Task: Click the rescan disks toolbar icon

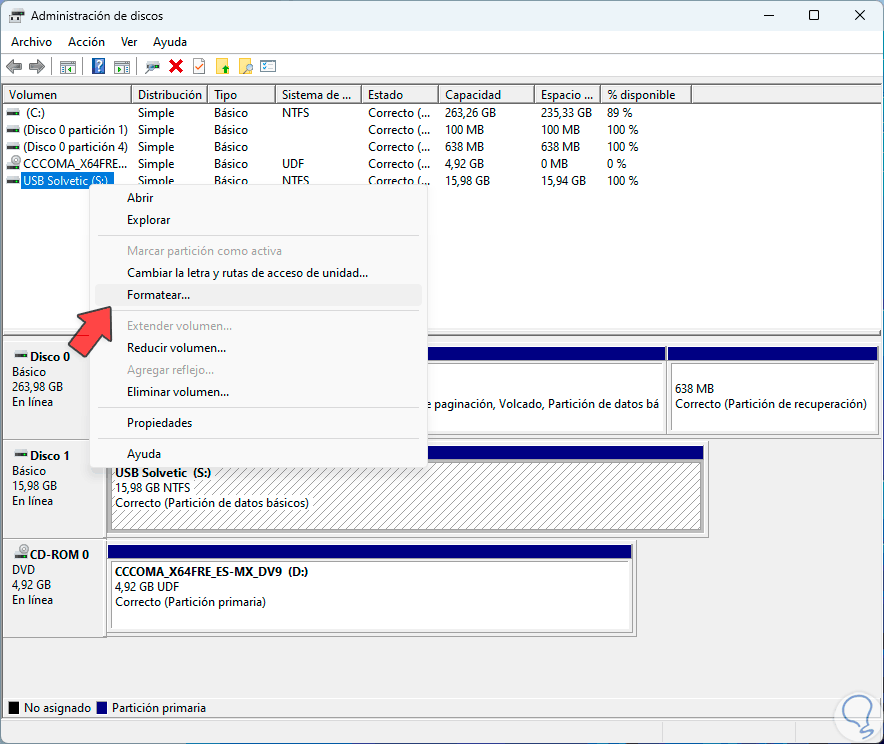Action: click(x=152, y=67)
